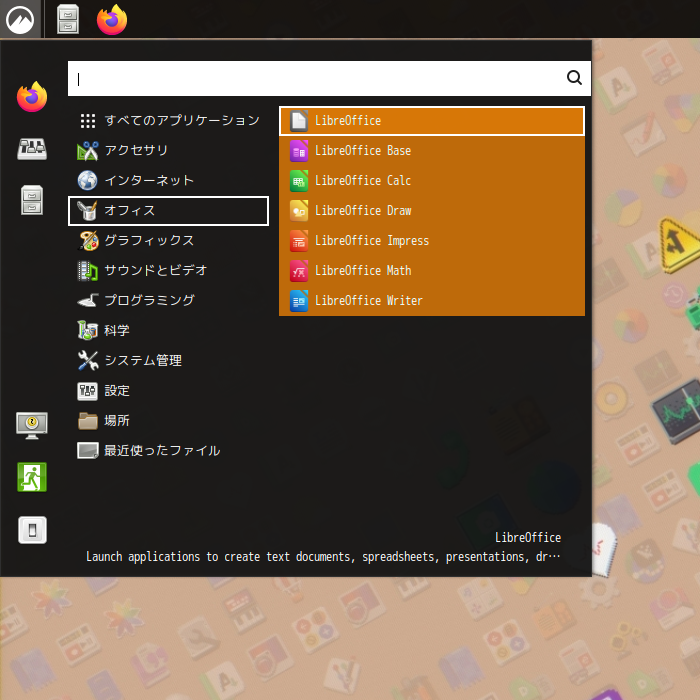Viewport: 700px width, 700px height.
Task: Click the globe icon beside インターネット
Action: point(88,181)
